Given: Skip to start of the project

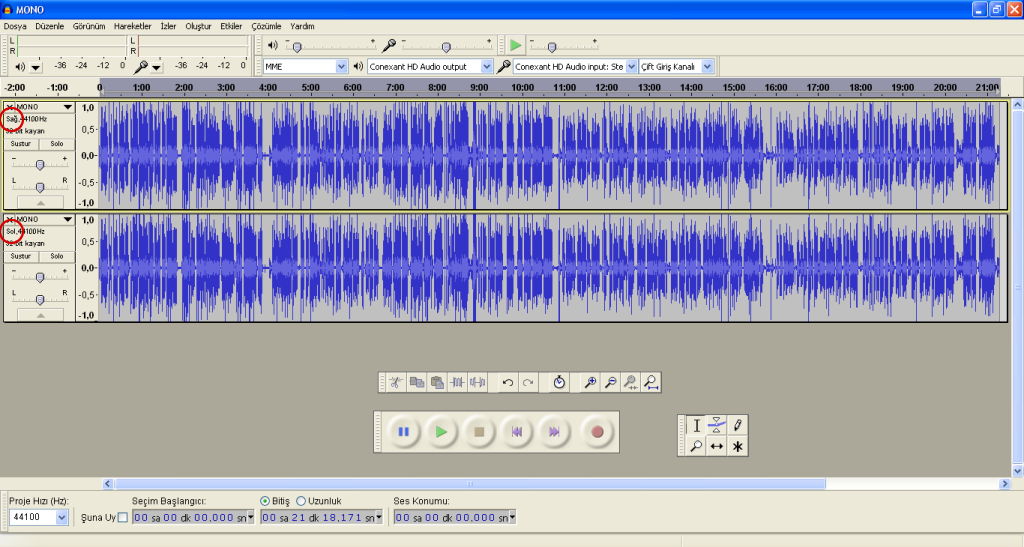Looking at the screenshot, I should (x=517, y=431).
